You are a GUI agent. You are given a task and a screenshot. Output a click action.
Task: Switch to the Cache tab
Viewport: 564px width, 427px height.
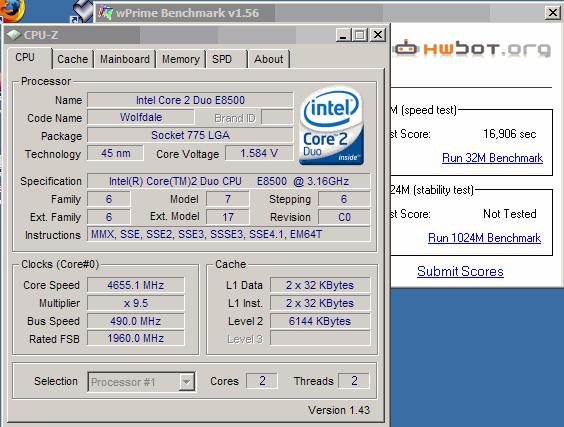coord(73,59)
